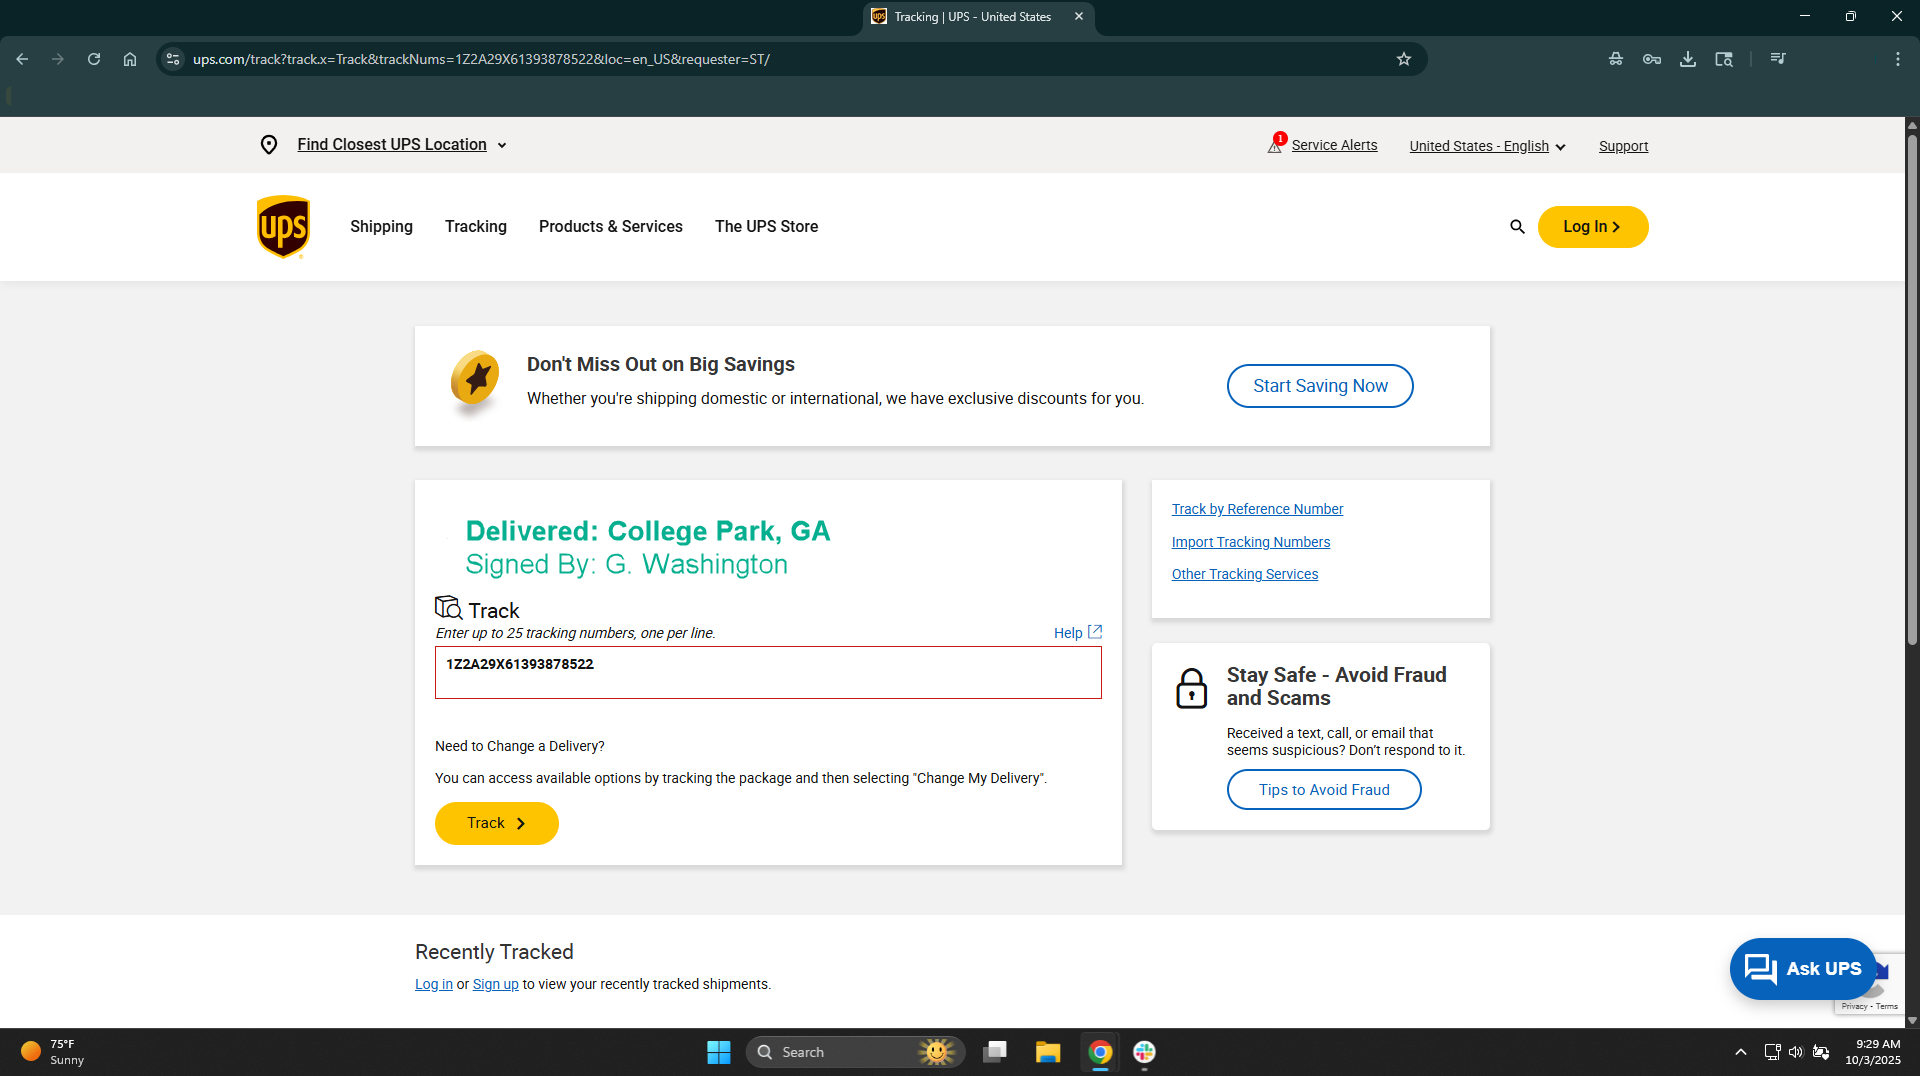Click the network icon in system tray
1920x1076 pixels.
(1772, 1052)
